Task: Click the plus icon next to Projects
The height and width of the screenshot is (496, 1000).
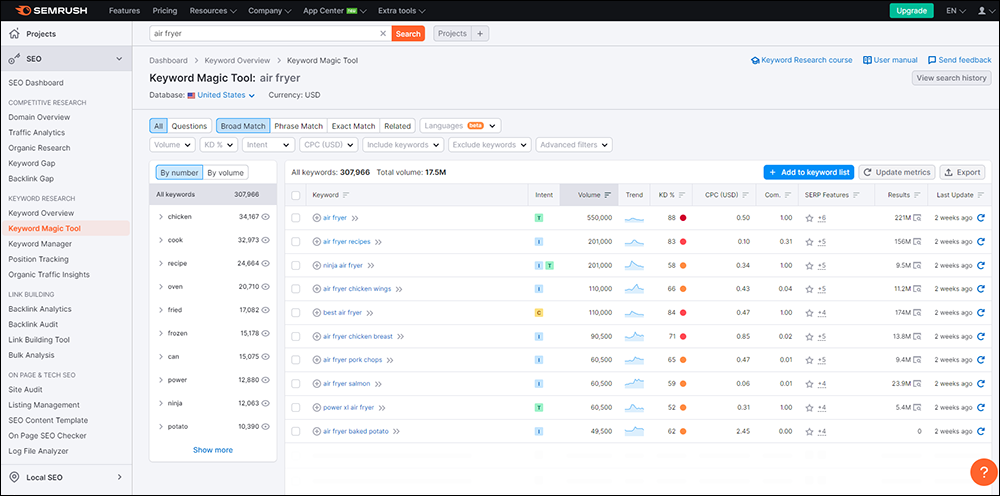Action: pyautogui.click(x=480, y=33)
